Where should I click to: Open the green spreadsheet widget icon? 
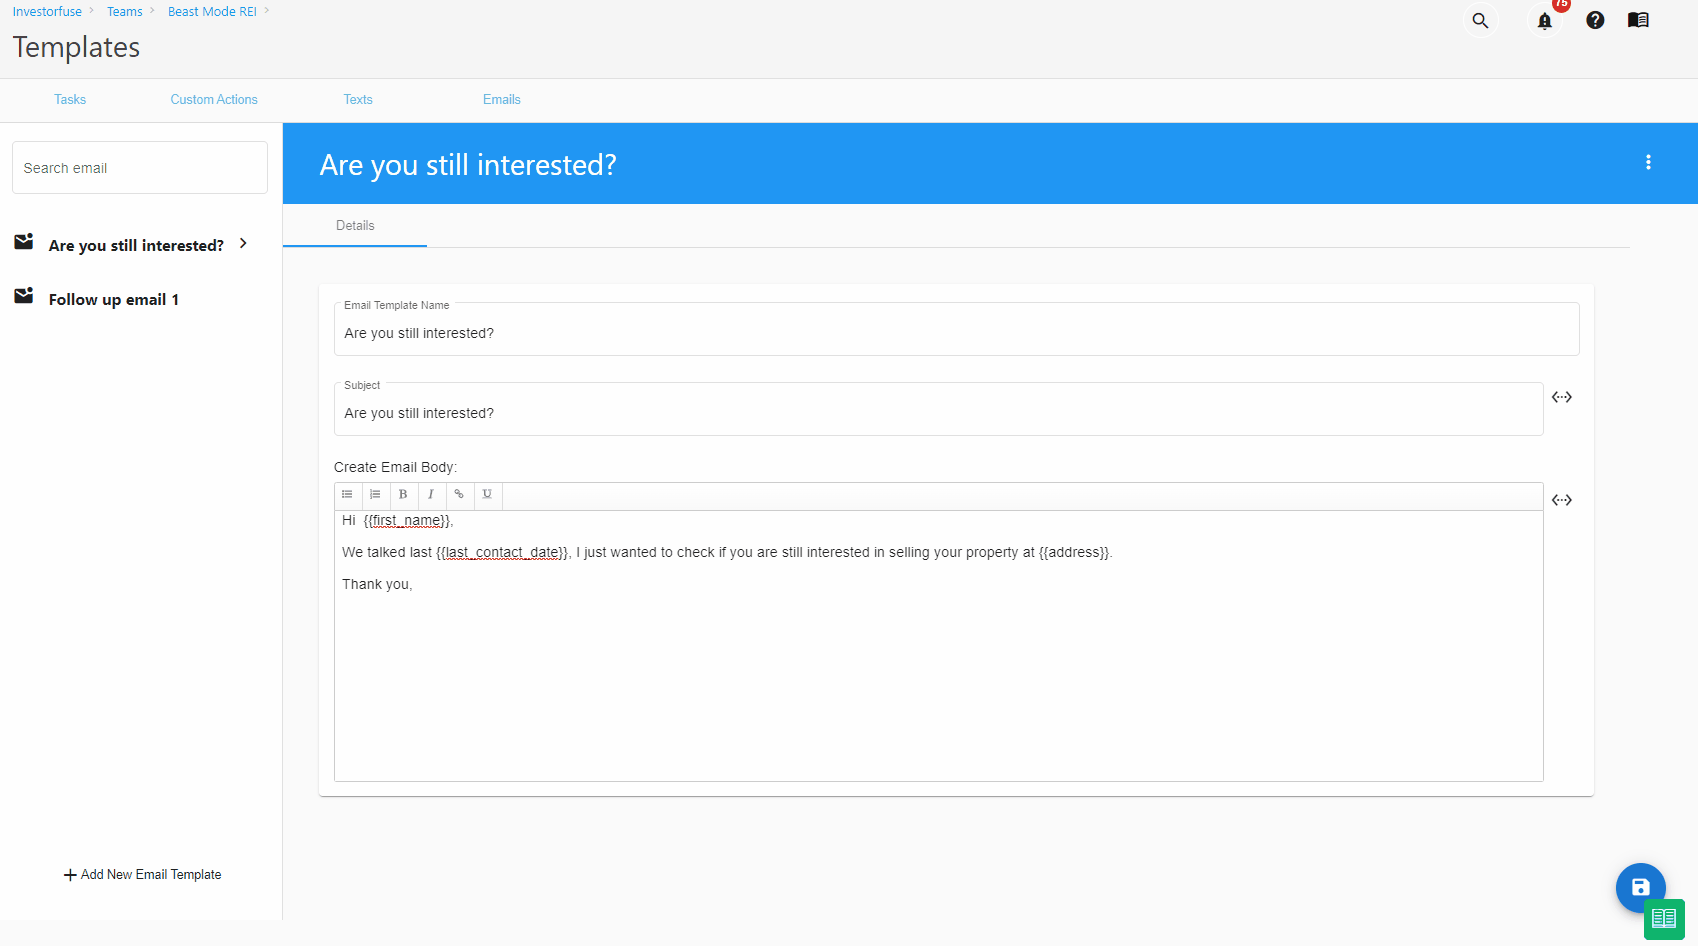(x=1664, y=919)
